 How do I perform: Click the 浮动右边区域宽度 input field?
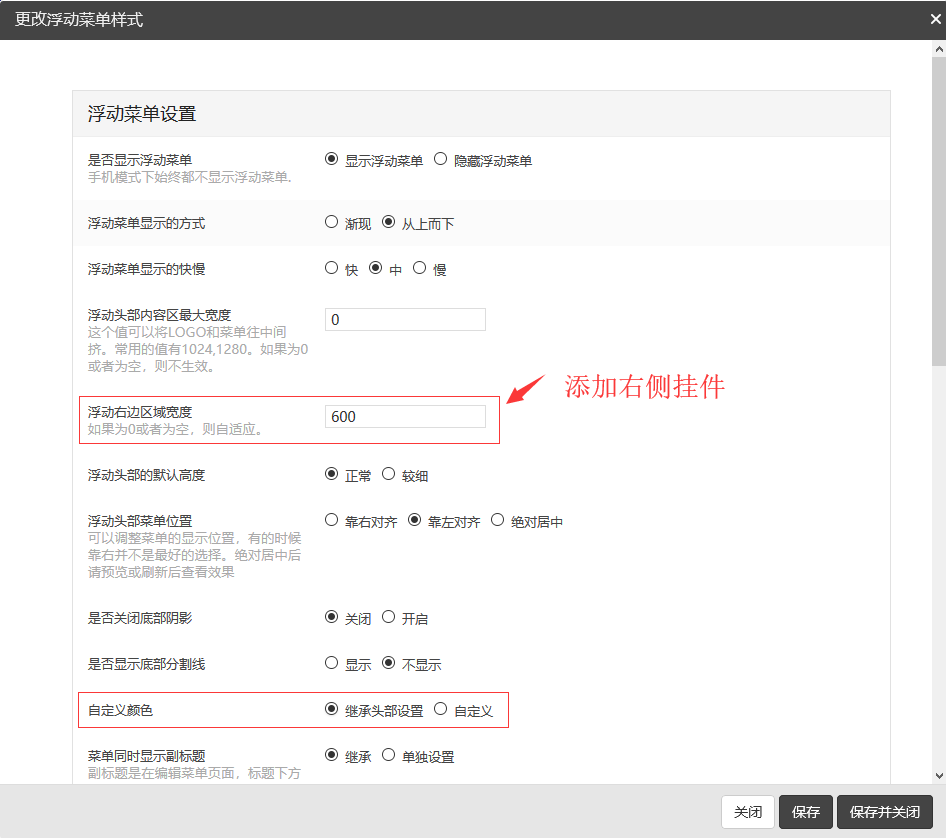pyautogui.click(x=405, y=417)
